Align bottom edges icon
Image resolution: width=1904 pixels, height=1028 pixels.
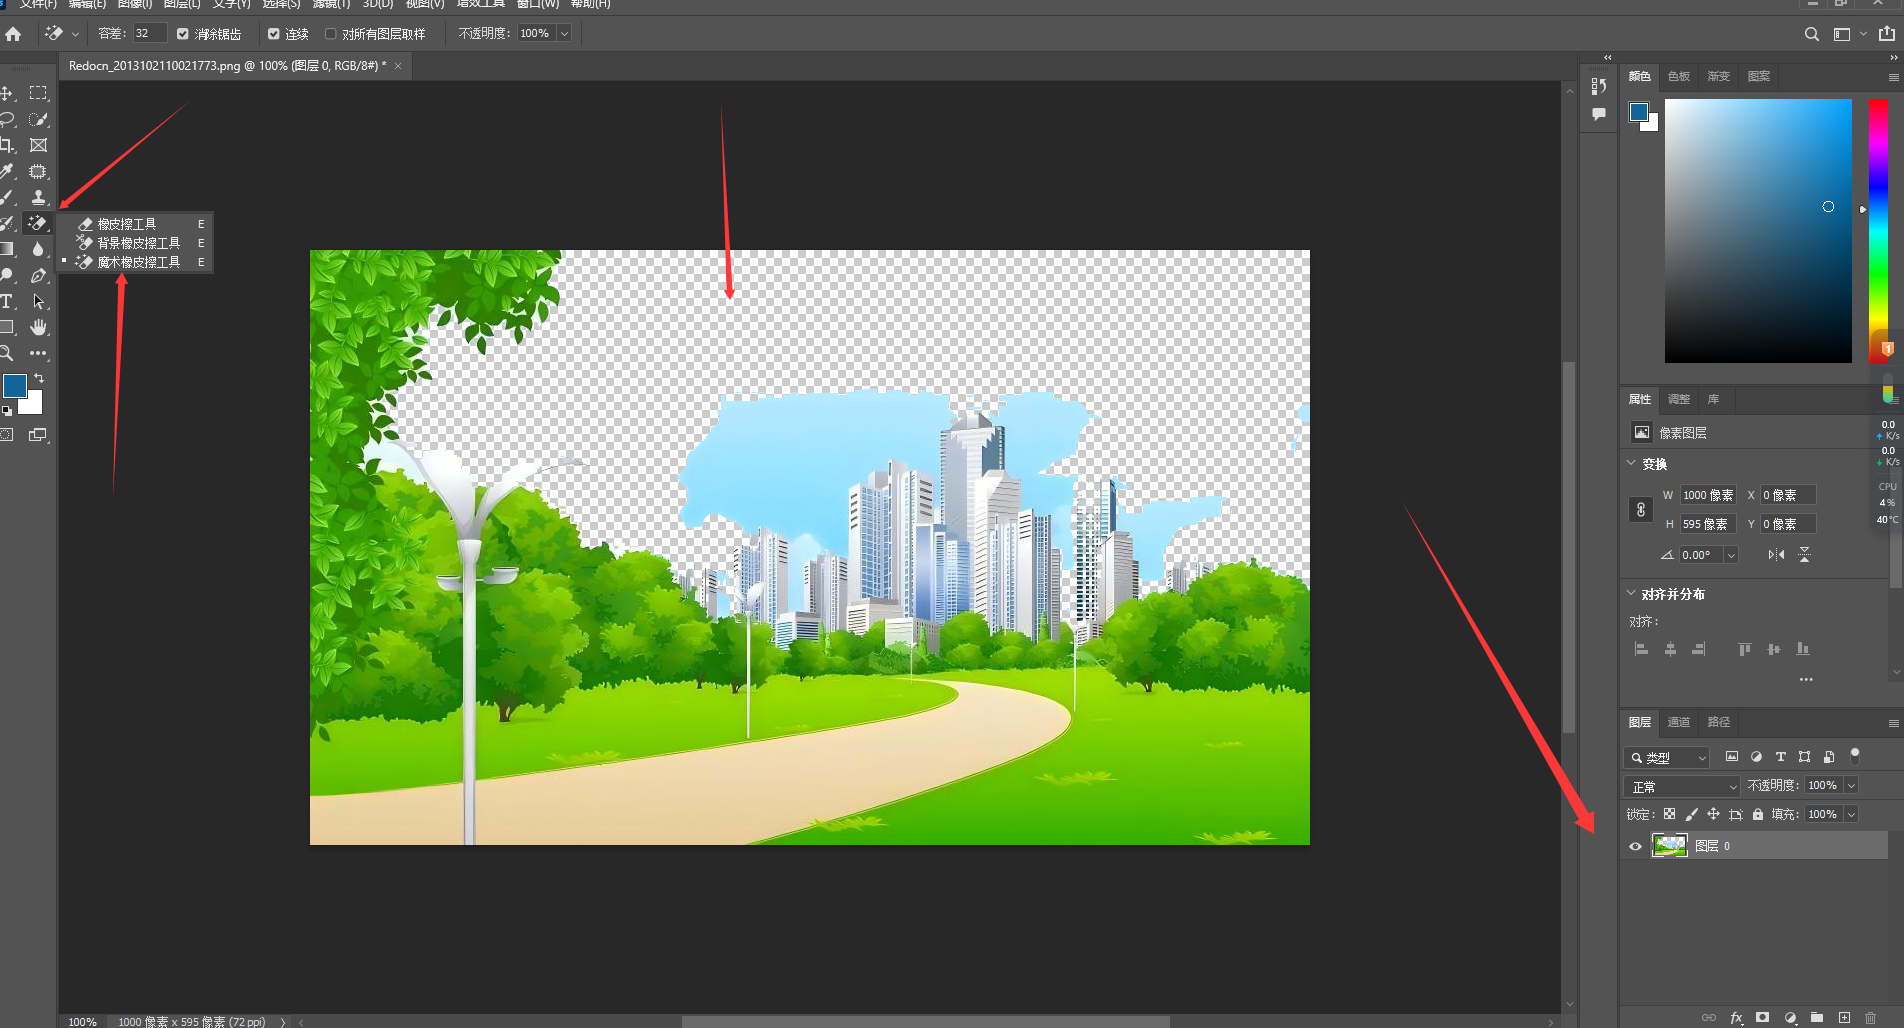(1802, 649)
